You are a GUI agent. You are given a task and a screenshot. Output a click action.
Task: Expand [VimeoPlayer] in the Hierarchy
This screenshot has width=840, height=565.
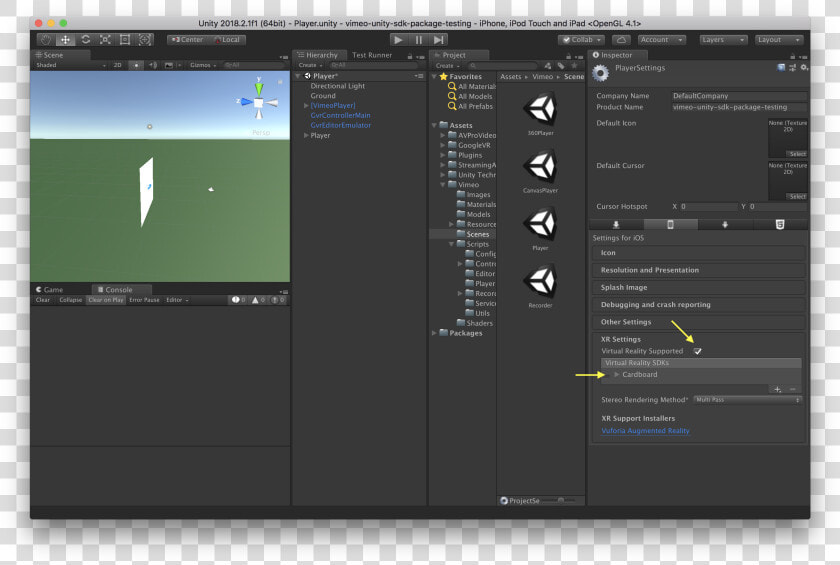[306, 106]
